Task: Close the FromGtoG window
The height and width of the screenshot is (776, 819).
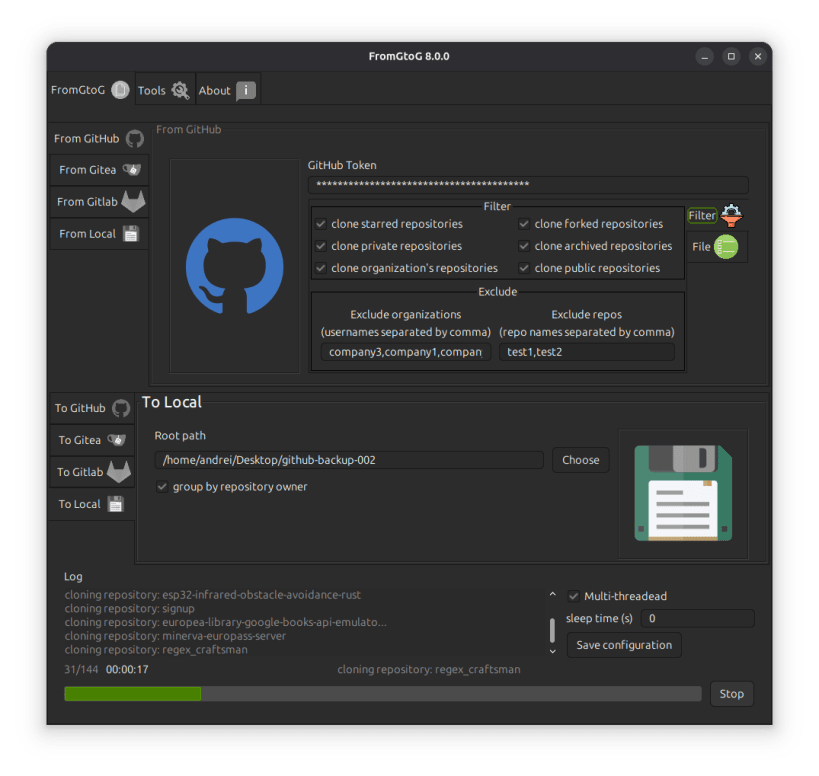Action: [x=757, y=56]
